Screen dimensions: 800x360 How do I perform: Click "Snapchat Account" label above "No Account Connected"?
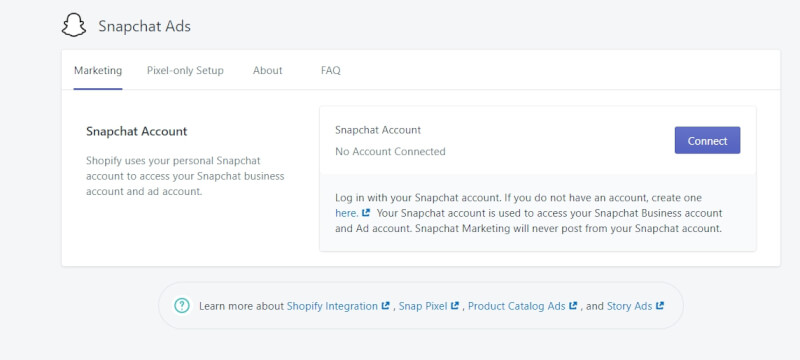378,130
